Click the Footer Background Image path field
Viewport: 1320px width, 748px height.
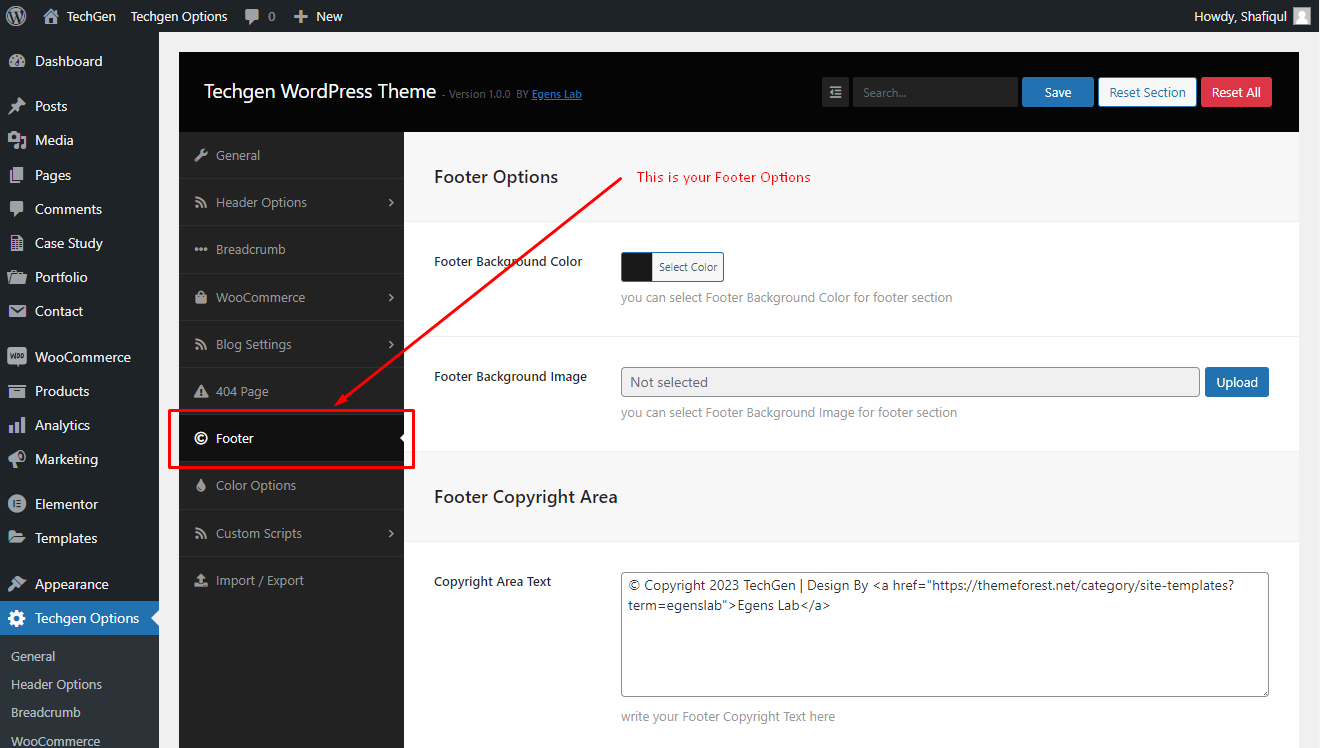coord(910,382)
